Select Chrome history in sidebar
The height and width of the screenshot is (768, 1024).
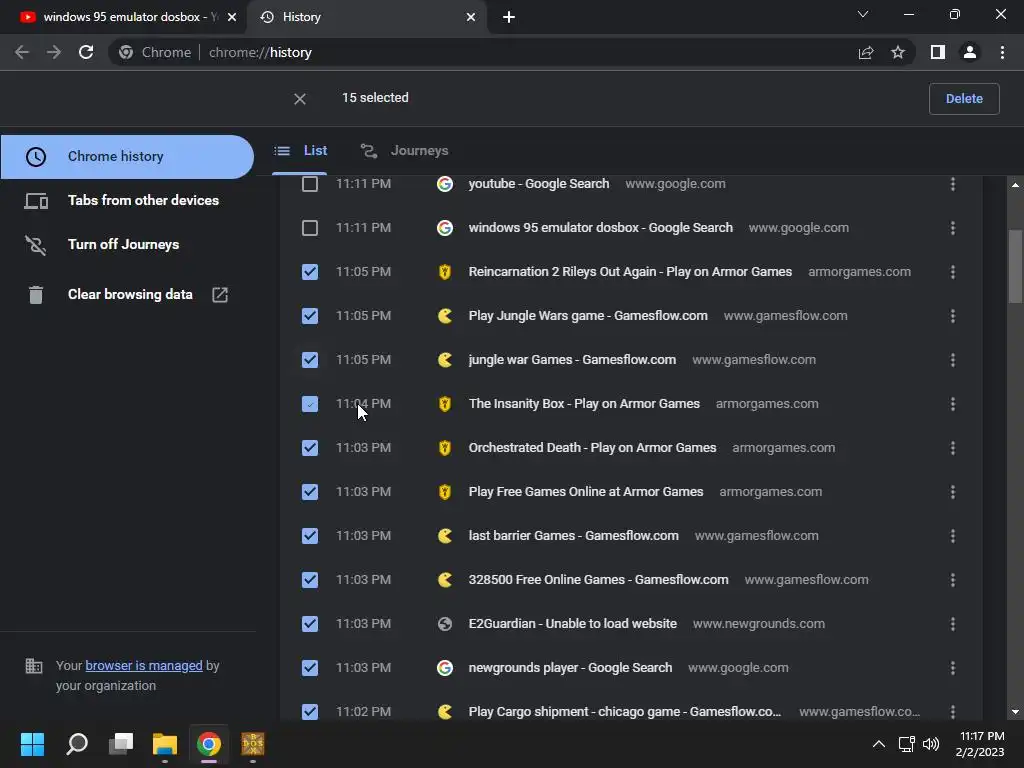[127, 157]
